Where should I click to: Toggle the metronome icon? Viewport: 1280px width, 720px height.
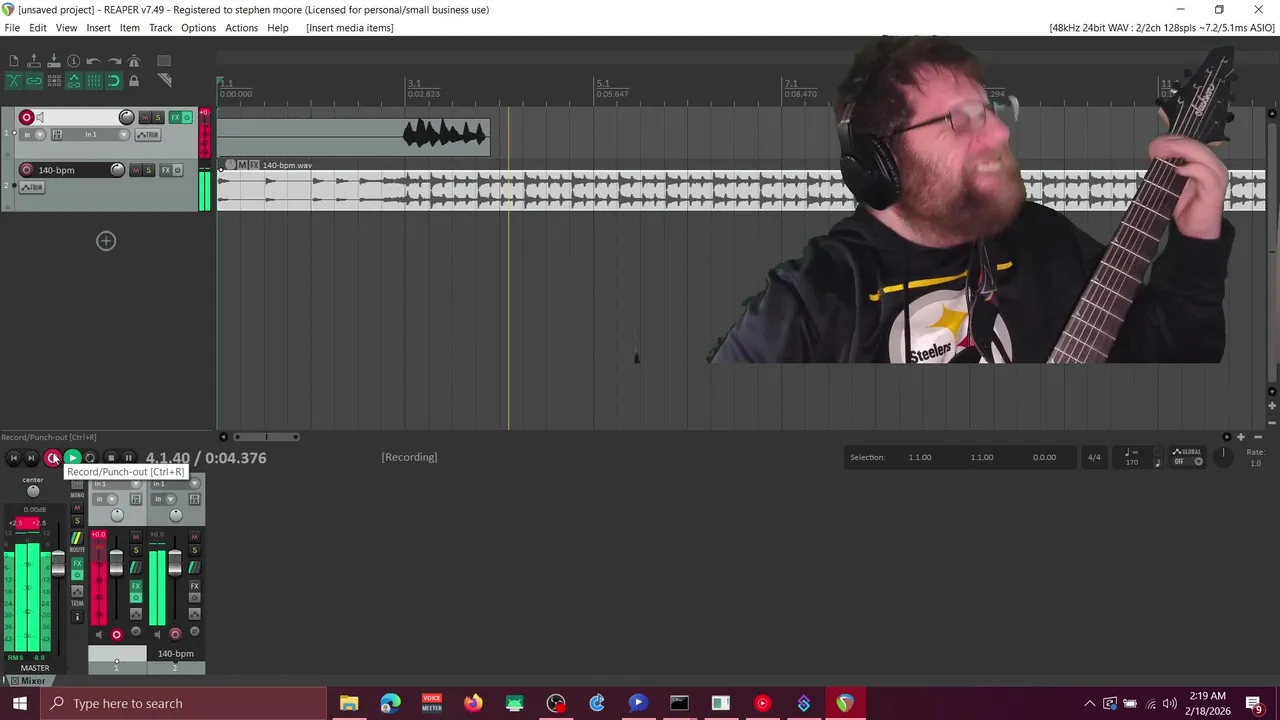pos(134,60)
